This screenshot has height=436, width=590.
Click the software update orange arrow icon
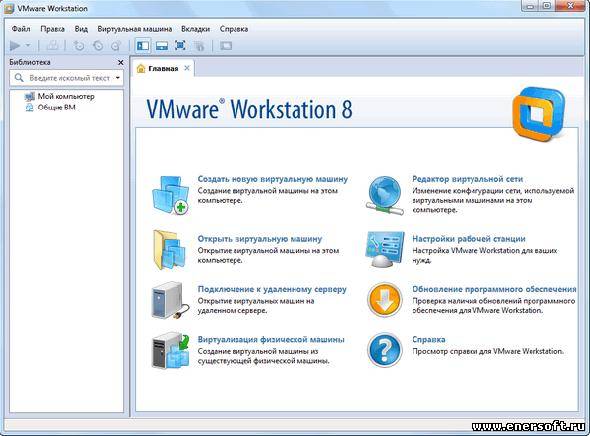pos(385,300)
